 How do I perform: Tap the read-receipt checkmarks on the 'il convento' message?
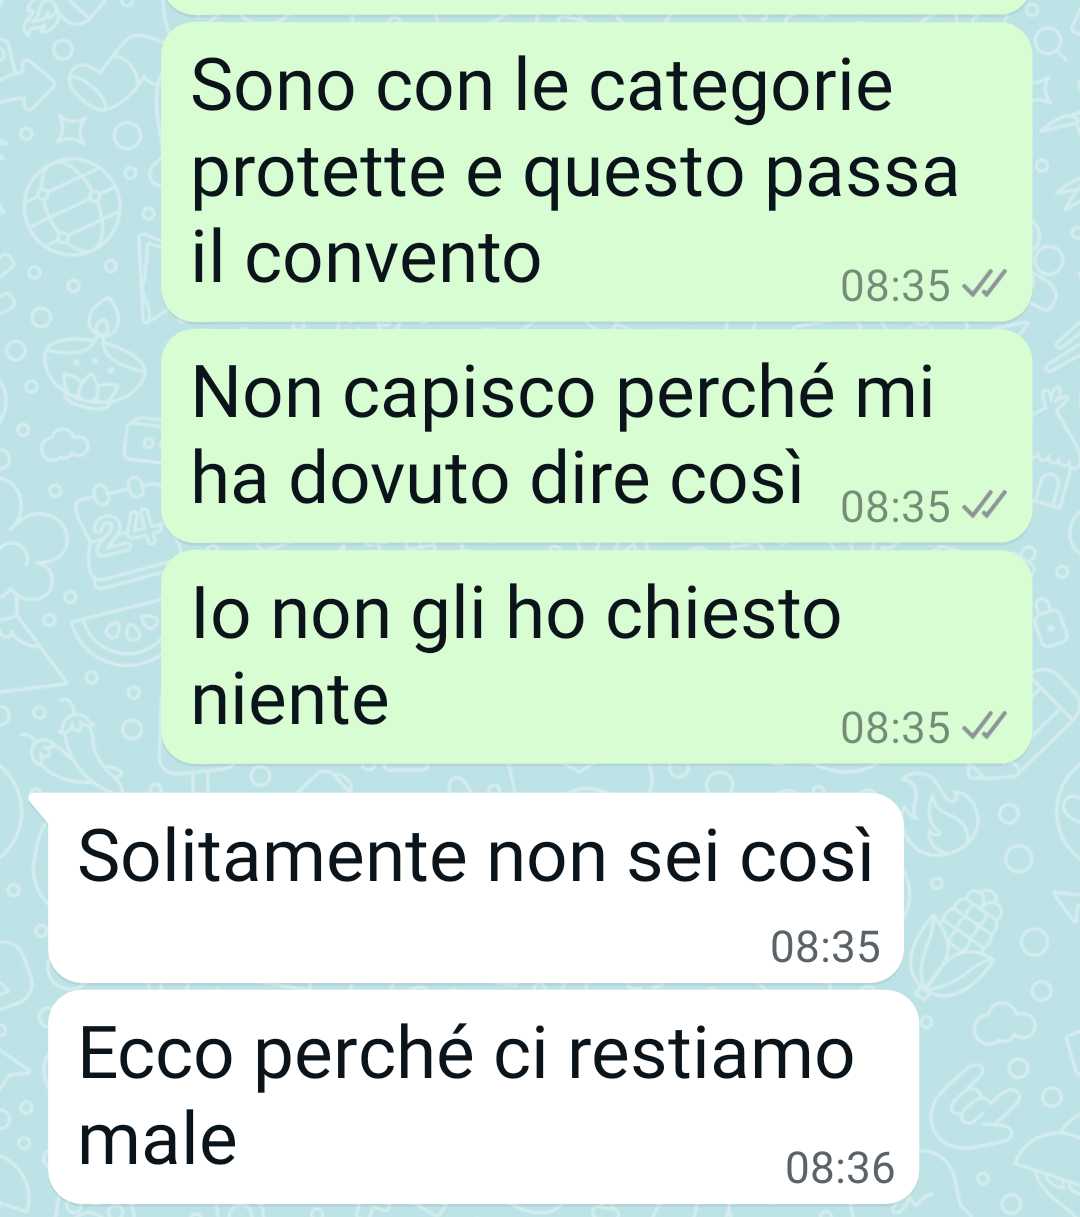coord(982,286)
